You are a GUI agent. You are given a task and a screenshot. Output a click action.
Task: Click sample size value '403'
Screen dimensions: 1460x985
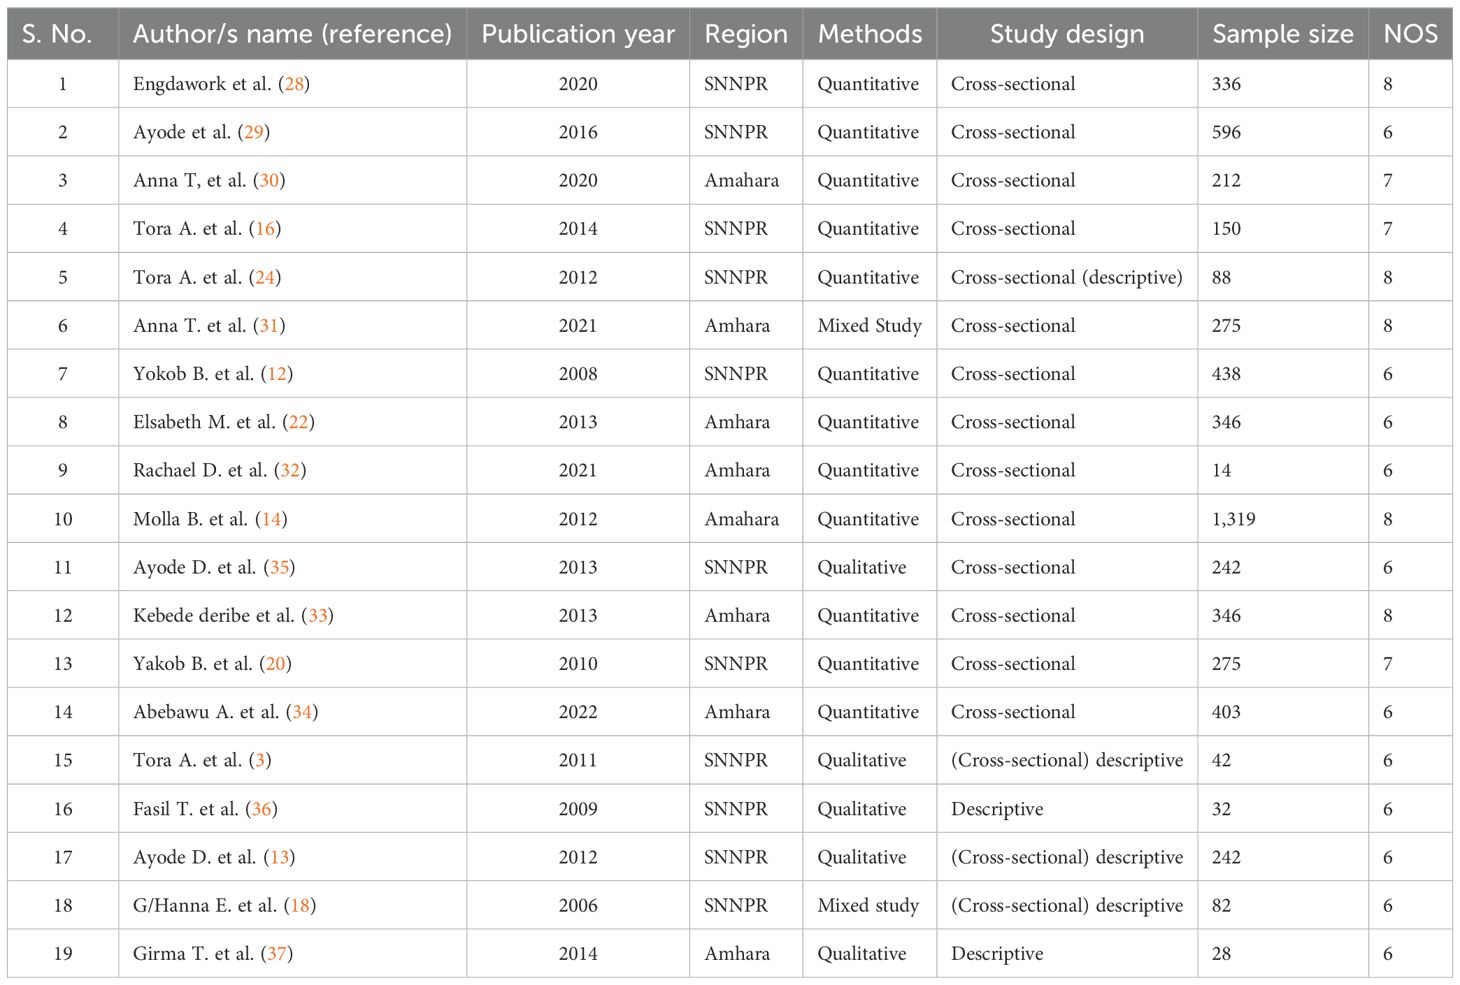(1226, 712)
